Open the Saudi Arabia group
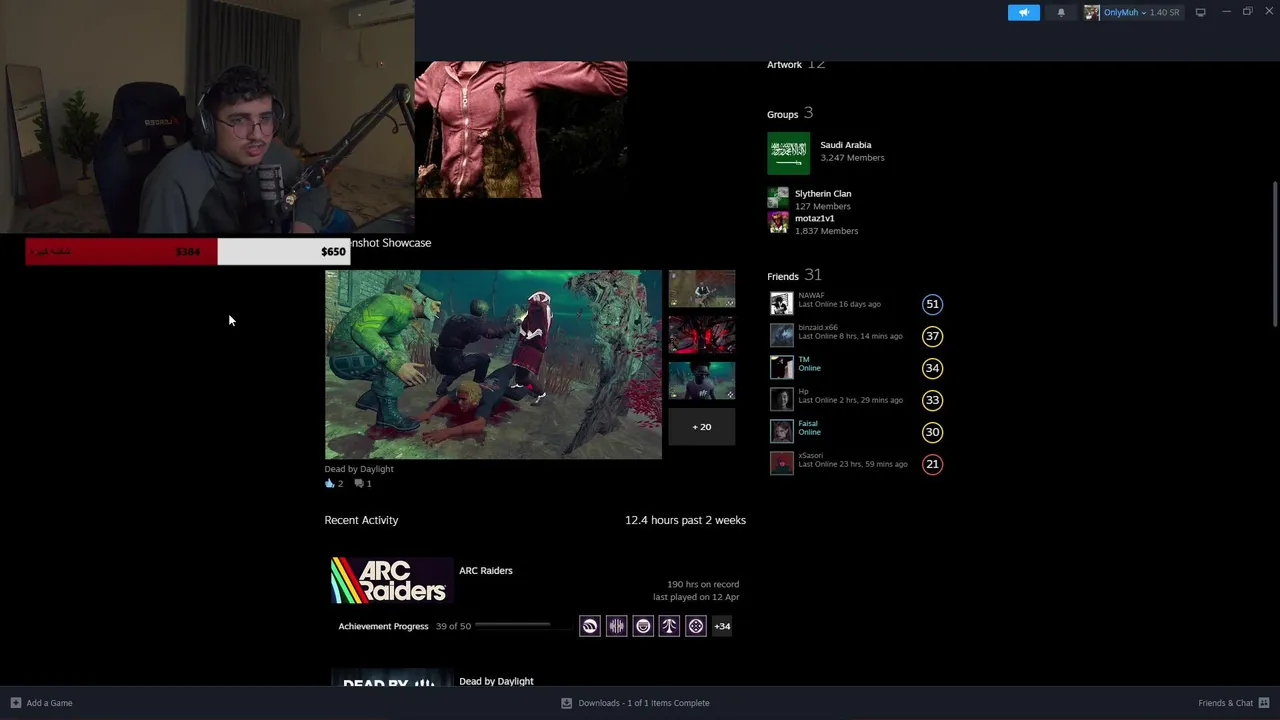Image resolution: width=1280 pixels, height=720 pixels. pyautogui.click(x=845, y=145)
